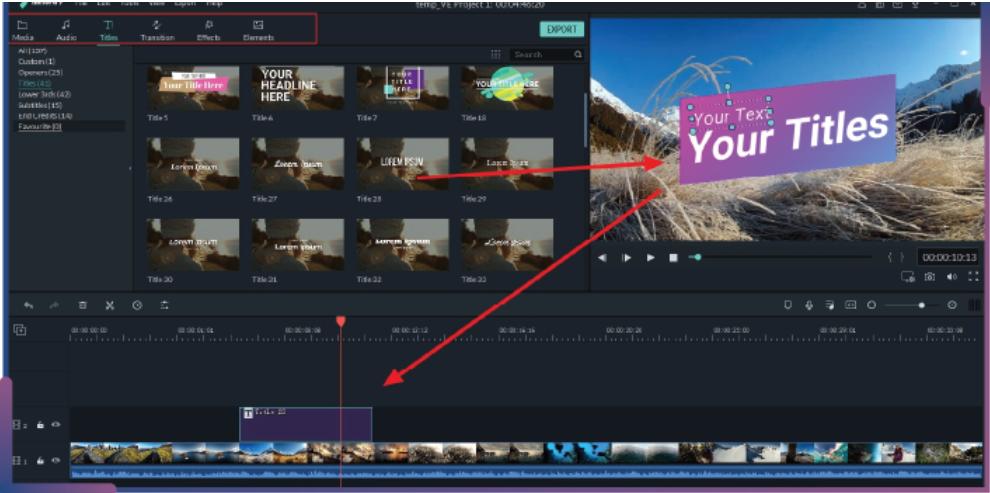The height and width of the screenshot is (493, 990).
Task: Select the Custom category
Action: tap(37, 61)
